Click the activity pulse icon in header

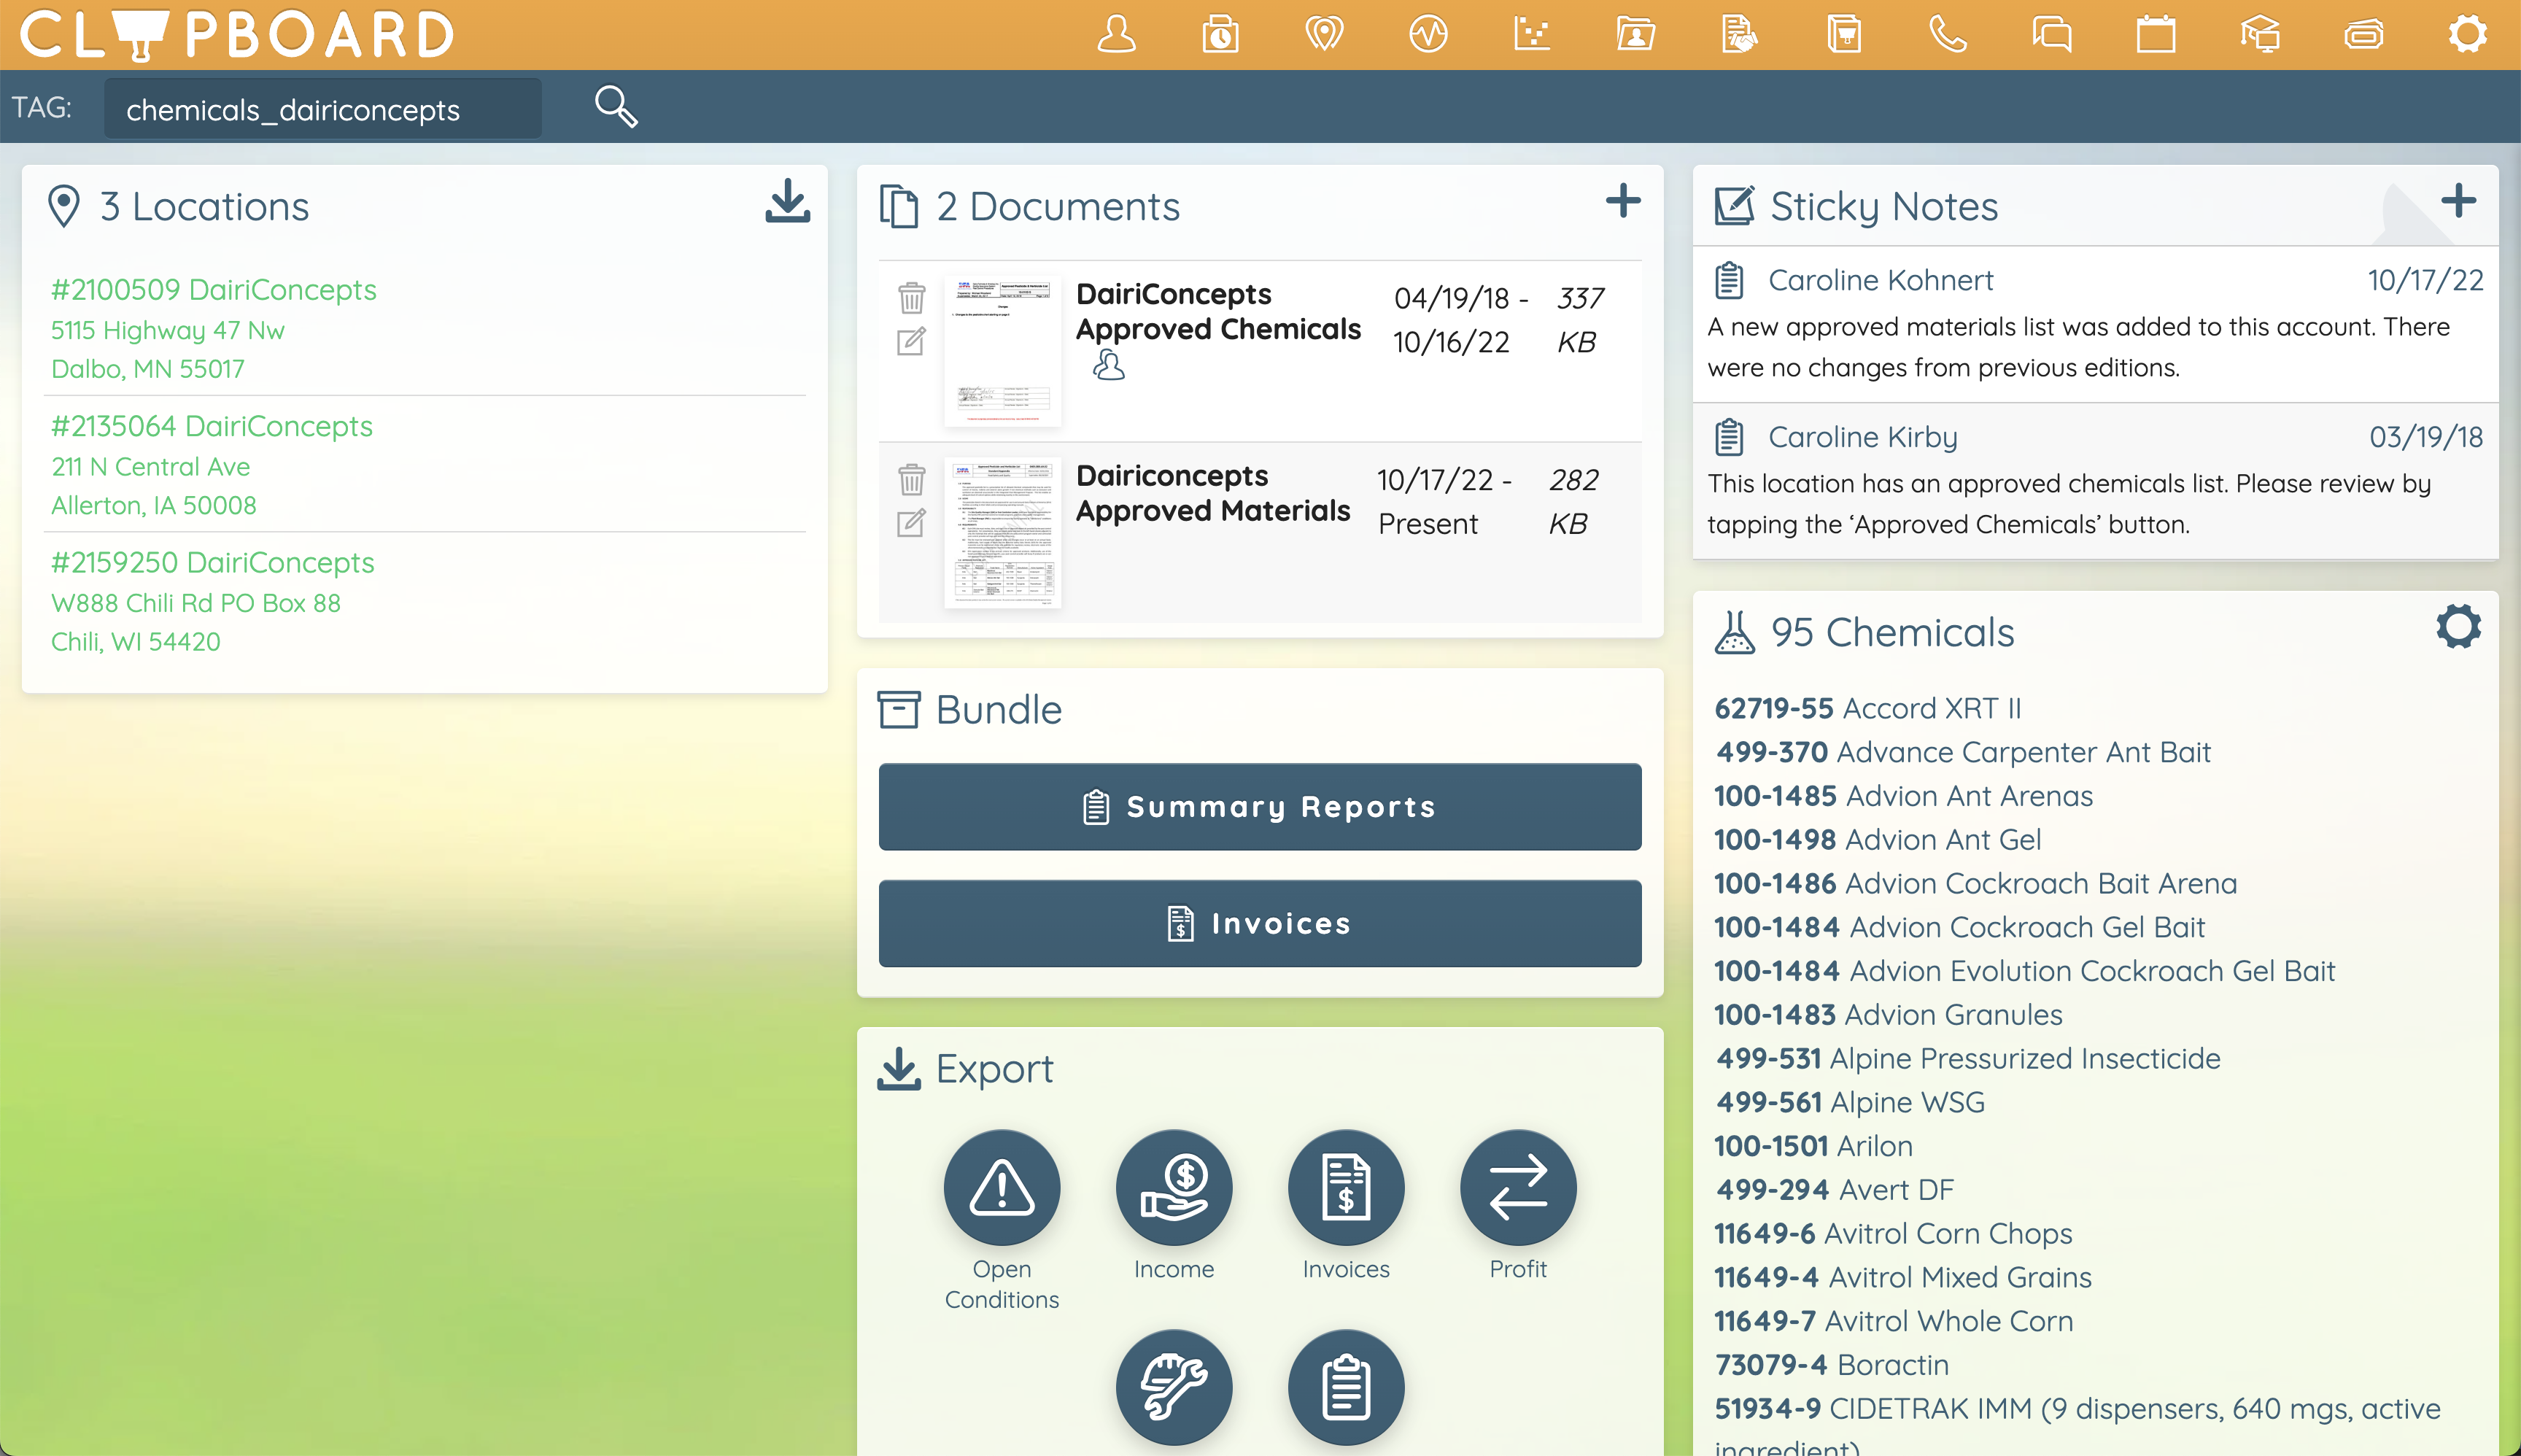click(x=1428, y=34)
